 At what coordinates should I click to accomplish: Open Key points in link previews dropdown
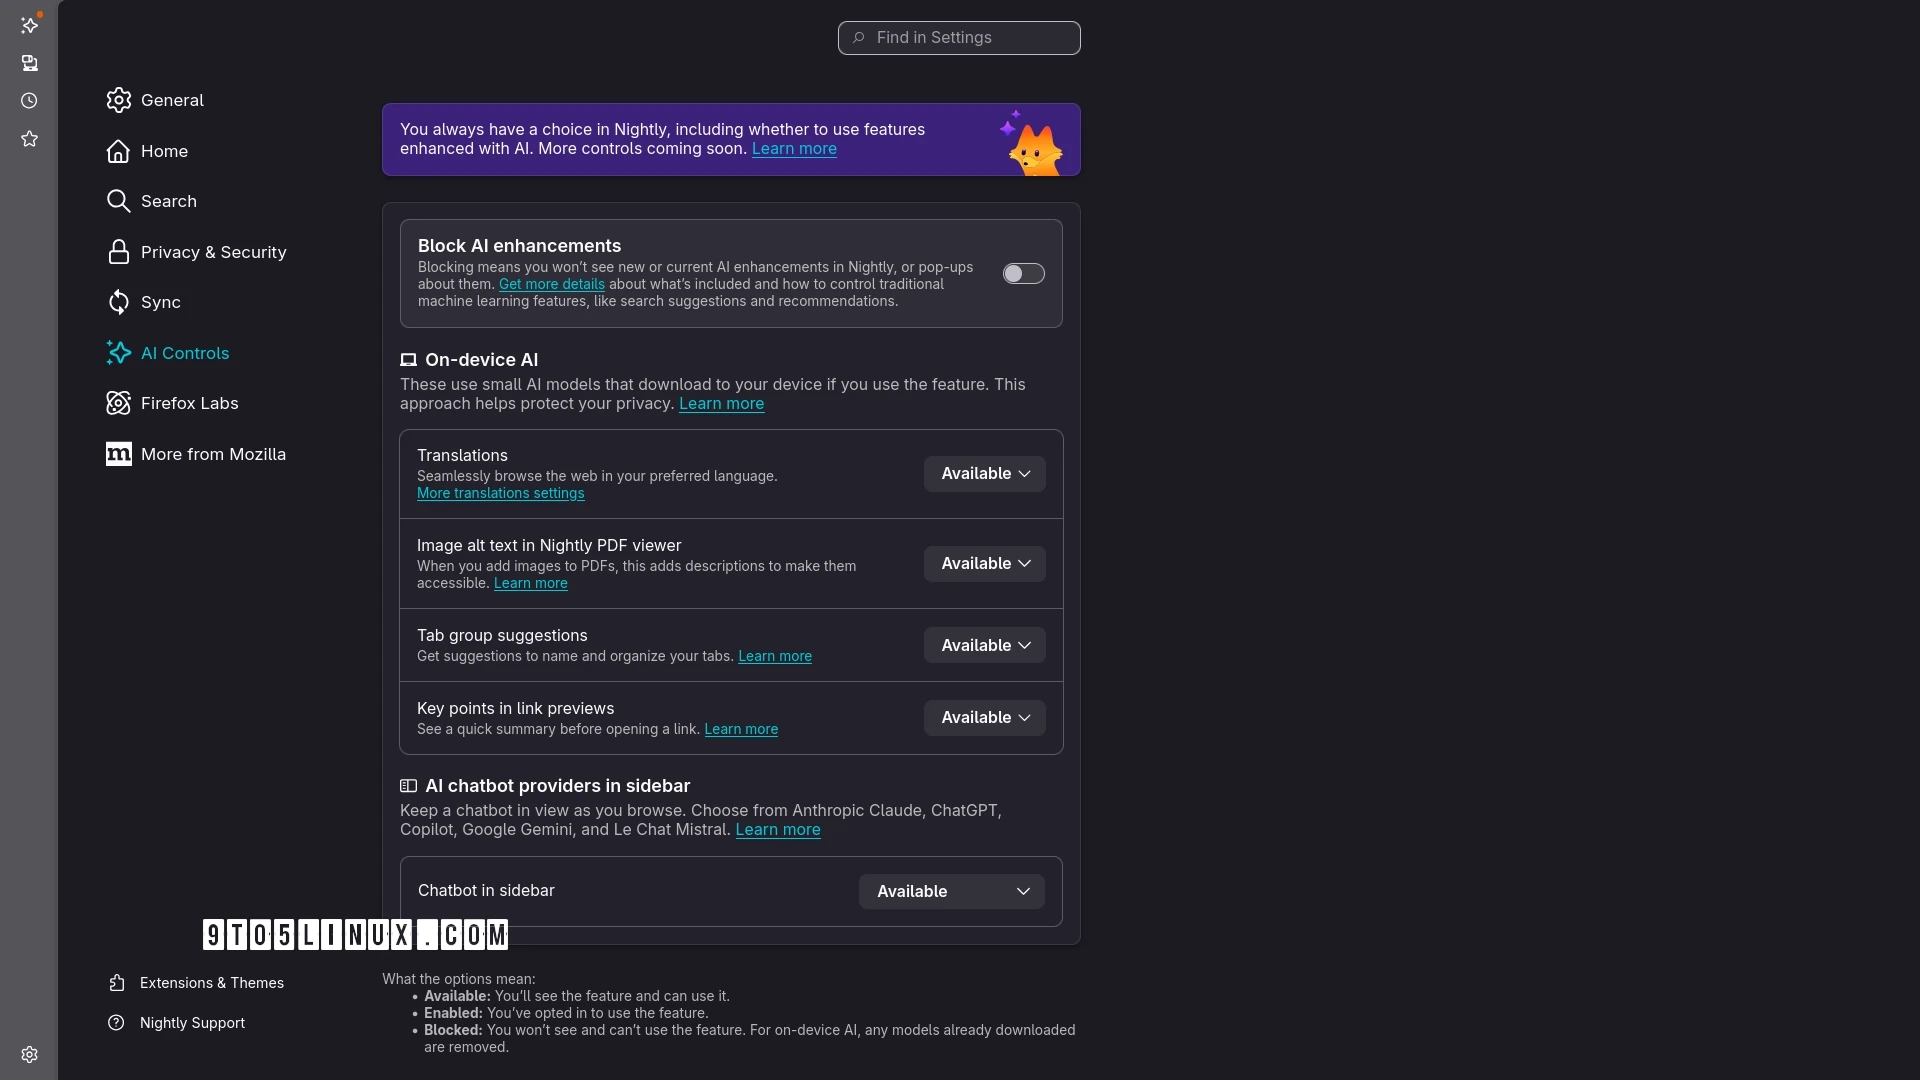coord(984,717)
